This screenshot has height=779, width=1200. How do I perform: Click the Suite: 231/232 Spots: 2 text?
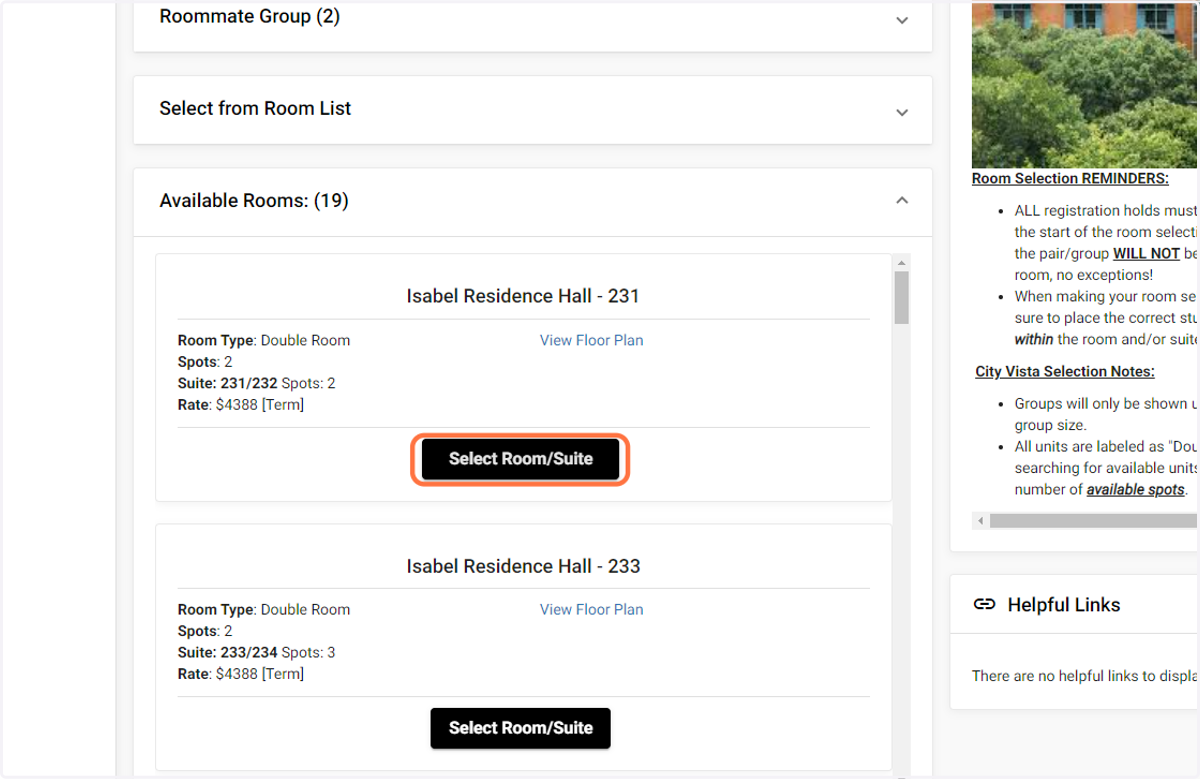coord(257,383)
